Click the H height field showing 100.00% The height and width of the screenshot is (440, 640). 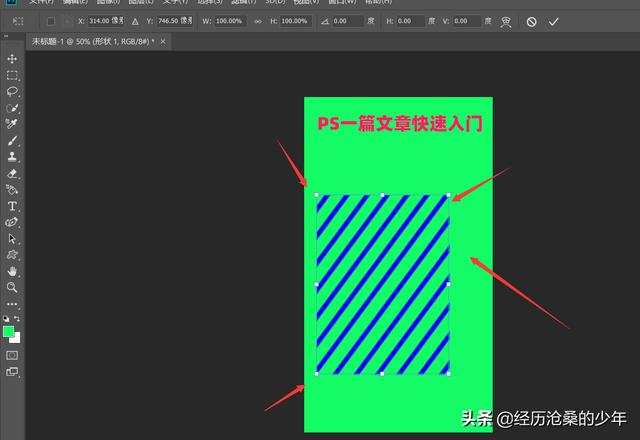tap(296, 21)
